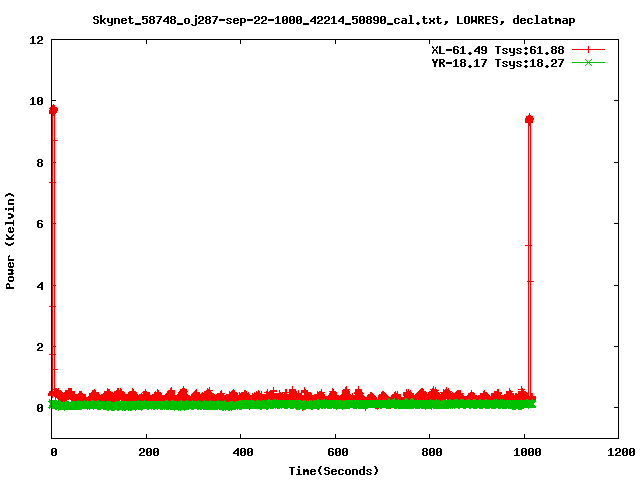This screenshot has width=640, height=480.
Task: Click the red XL legend line sample
Action: point(588,50)
